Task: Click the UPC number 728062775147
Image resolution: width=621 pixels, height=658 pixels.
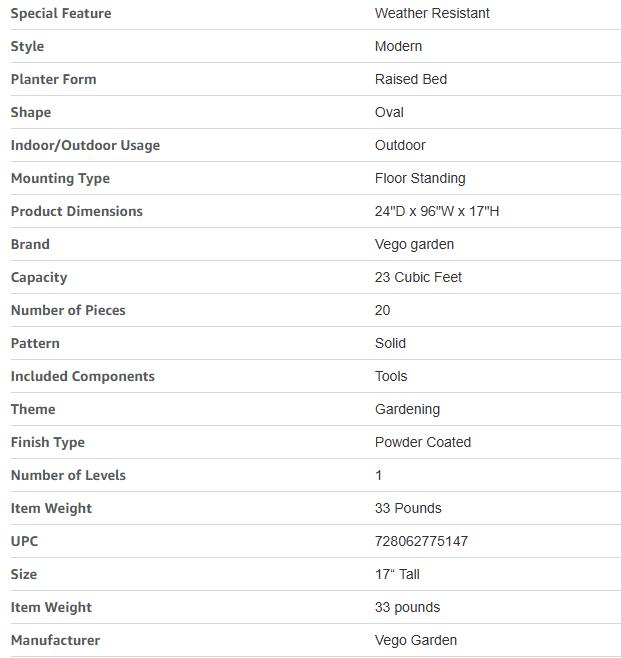Action: pyautogui.click(x=421, y=541)
